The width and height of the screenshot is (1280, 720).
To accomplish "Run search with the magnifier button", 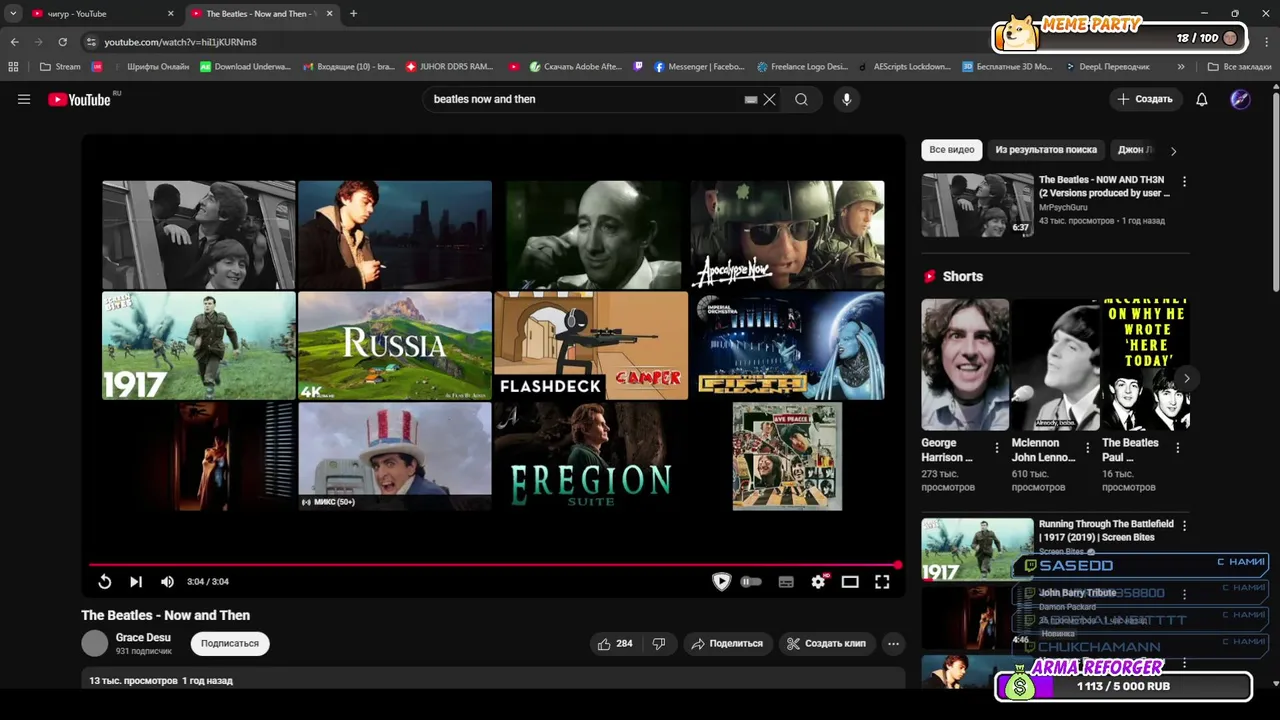I will tap(801, 99).
